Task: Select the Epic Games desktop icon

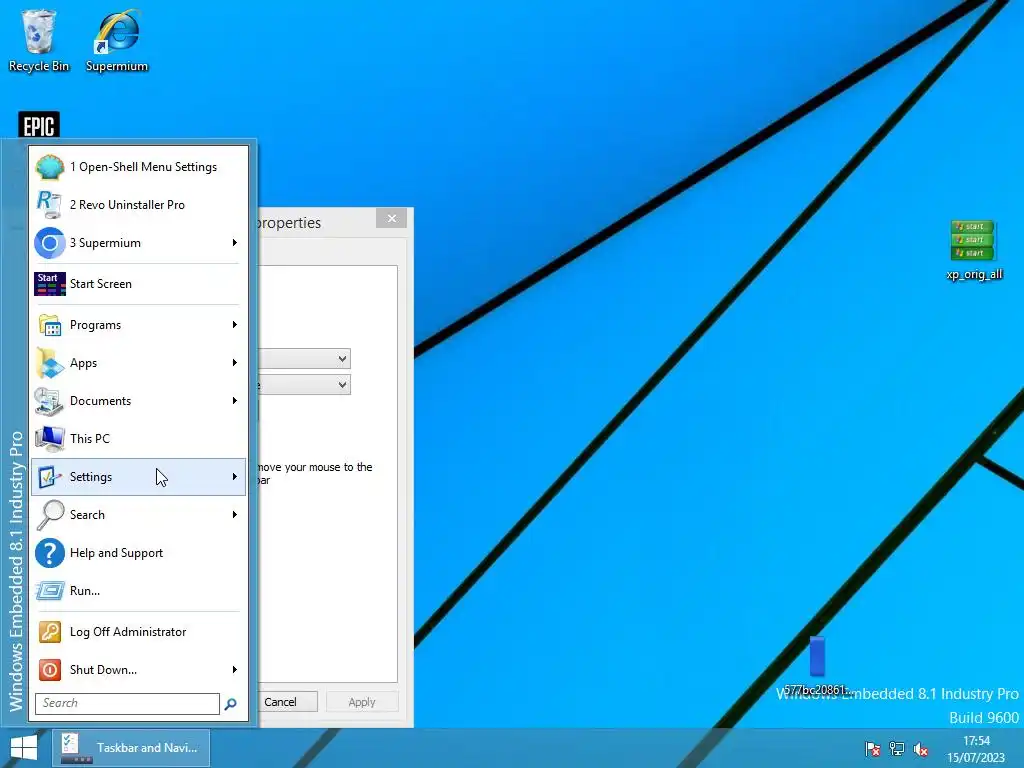Action: (39, 125)
